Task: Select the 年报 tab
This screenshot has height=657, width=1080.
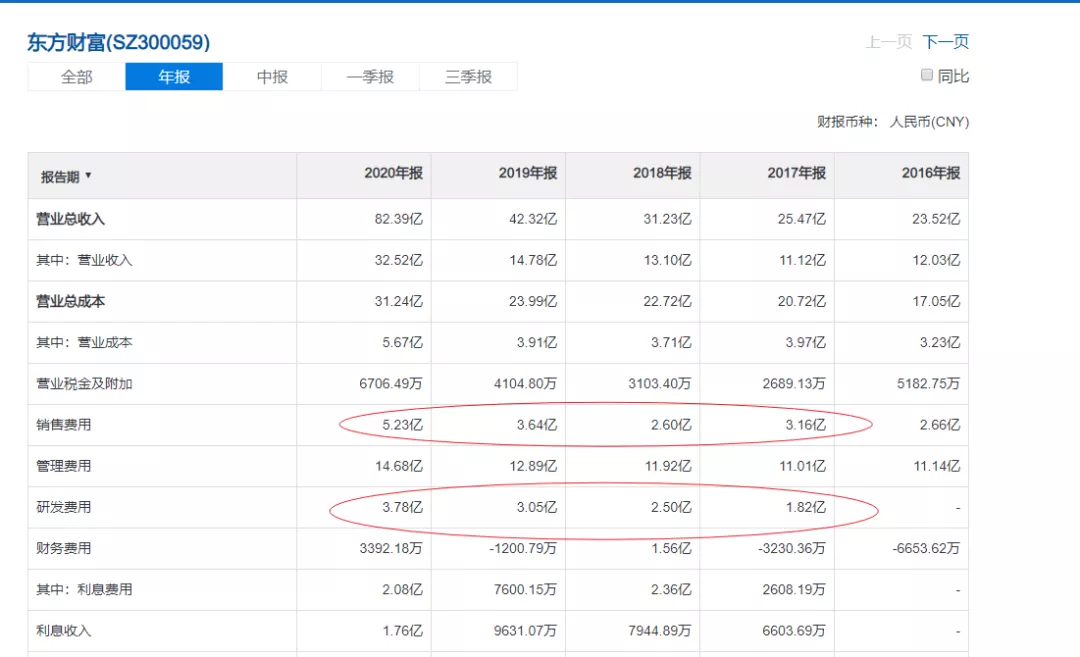Action: tap(174, 77)
